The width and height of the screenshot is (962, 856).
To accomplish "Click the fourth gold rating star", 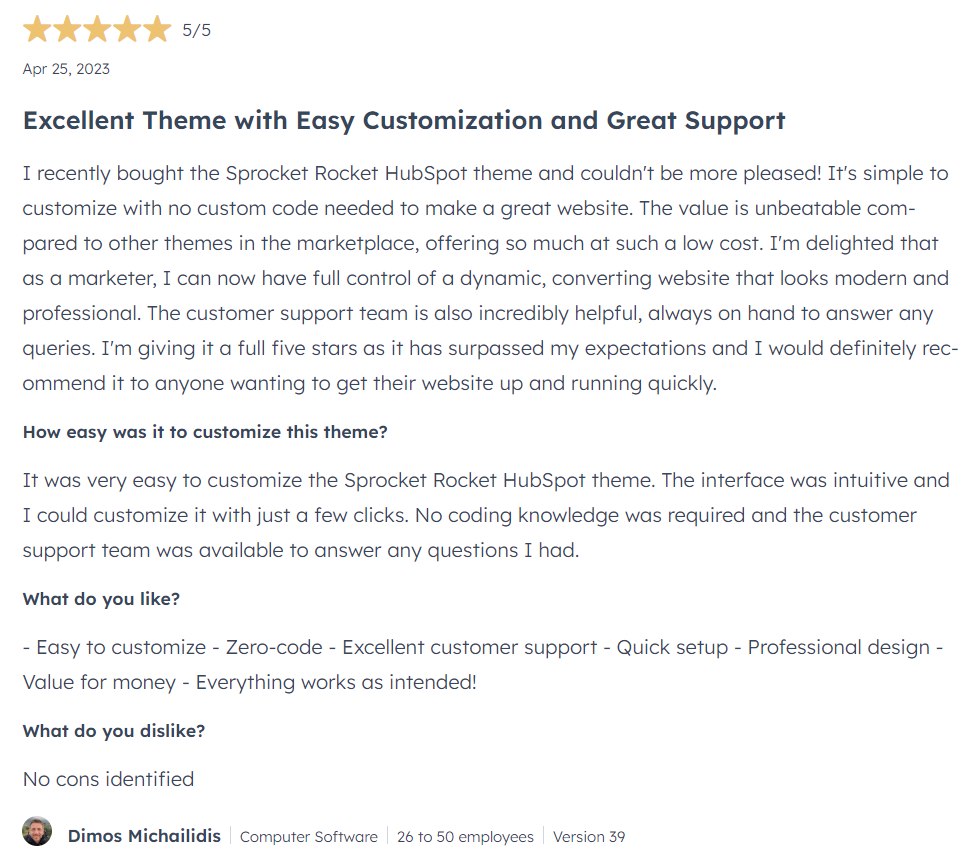I will [127, 29].
